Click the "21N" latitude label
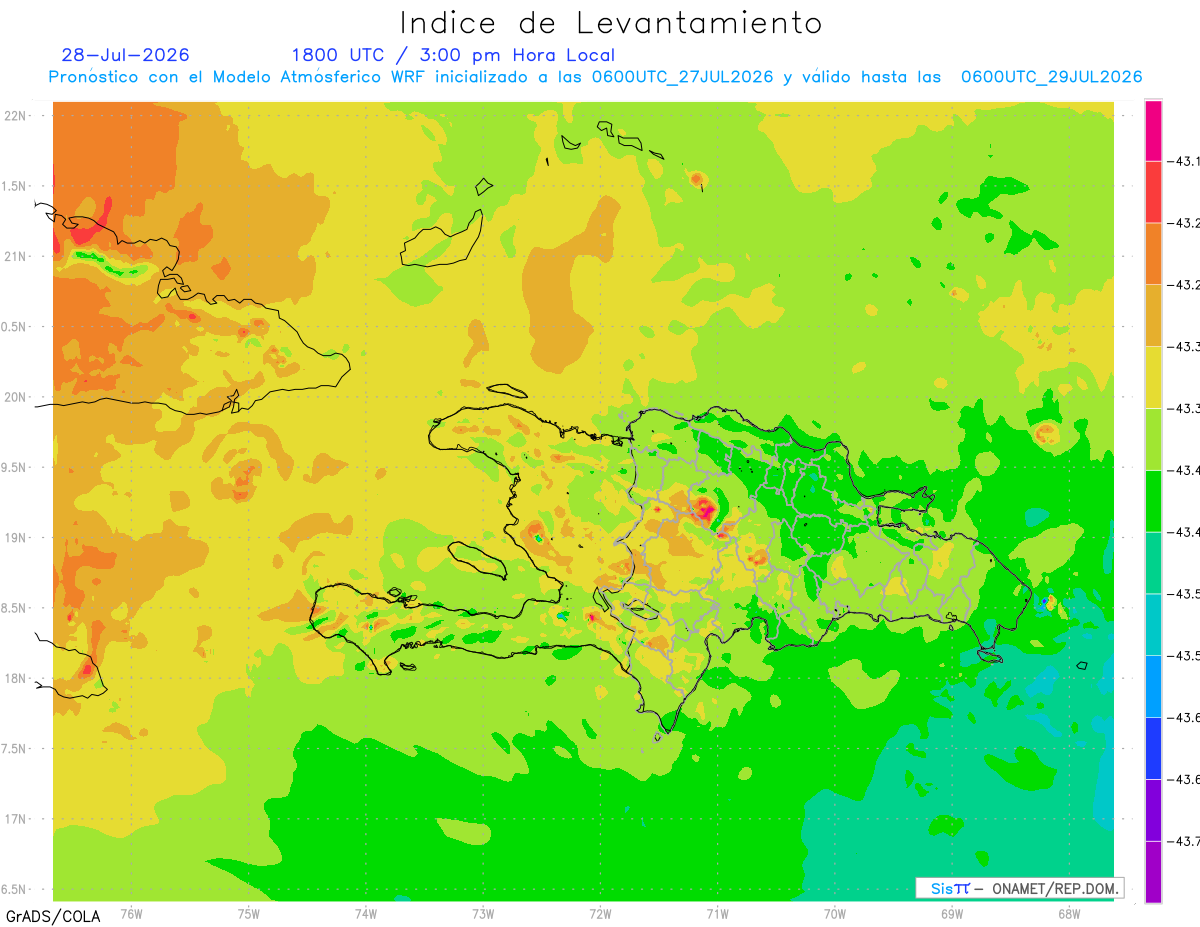Viewport: 1200px width, 927px height. tap(15, 256)
